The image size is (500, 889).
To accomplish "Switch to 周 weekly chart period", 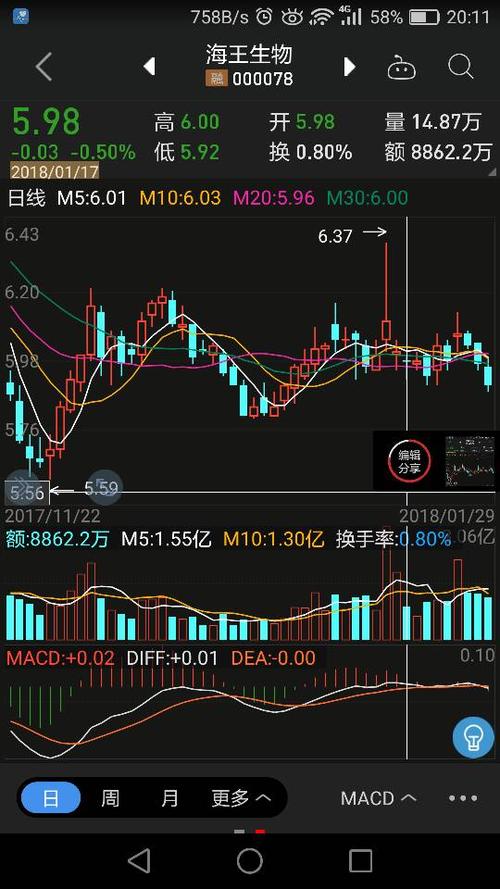I will [x=110, y=798].
